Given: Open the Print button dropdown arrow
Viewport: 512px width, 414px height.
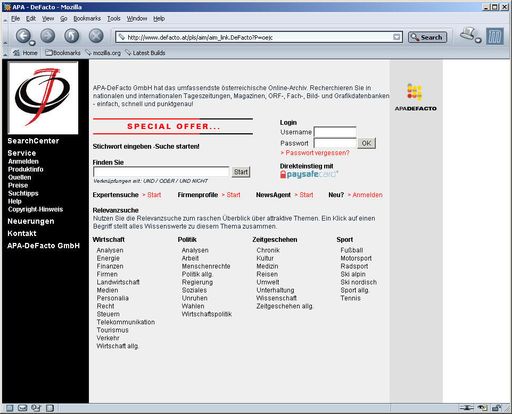Looking at the screenshot, I should pyautogui.click(x=478, y=41).
